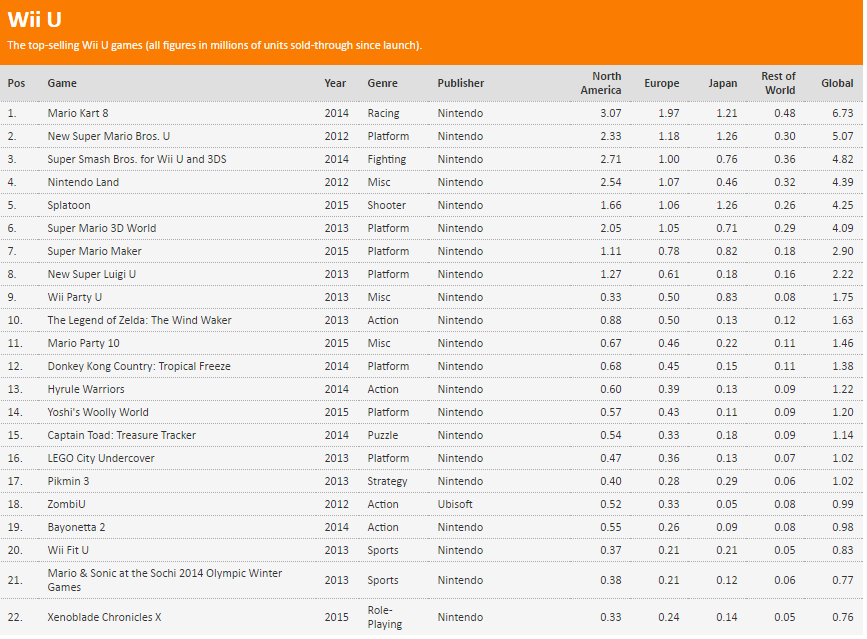Click the North America column header
The image size is (867, 639).
click(601, 83)
